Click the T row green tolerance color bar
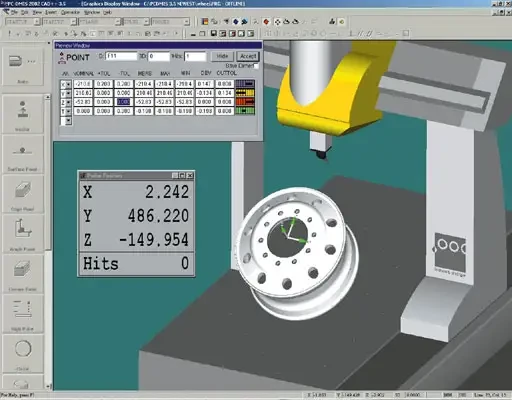The height and width of the screenshot is (400, 512). [245, 111]
